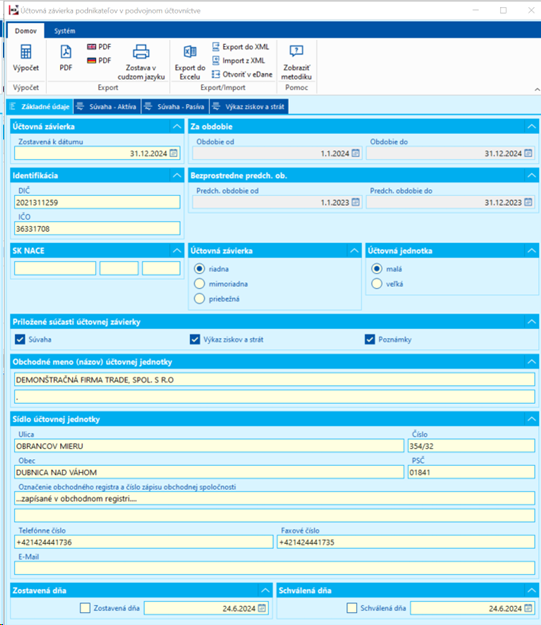The height and width of the screenshot is (625, 541).
Task: Click the Faxové číslo field
Action: (406, 542)
